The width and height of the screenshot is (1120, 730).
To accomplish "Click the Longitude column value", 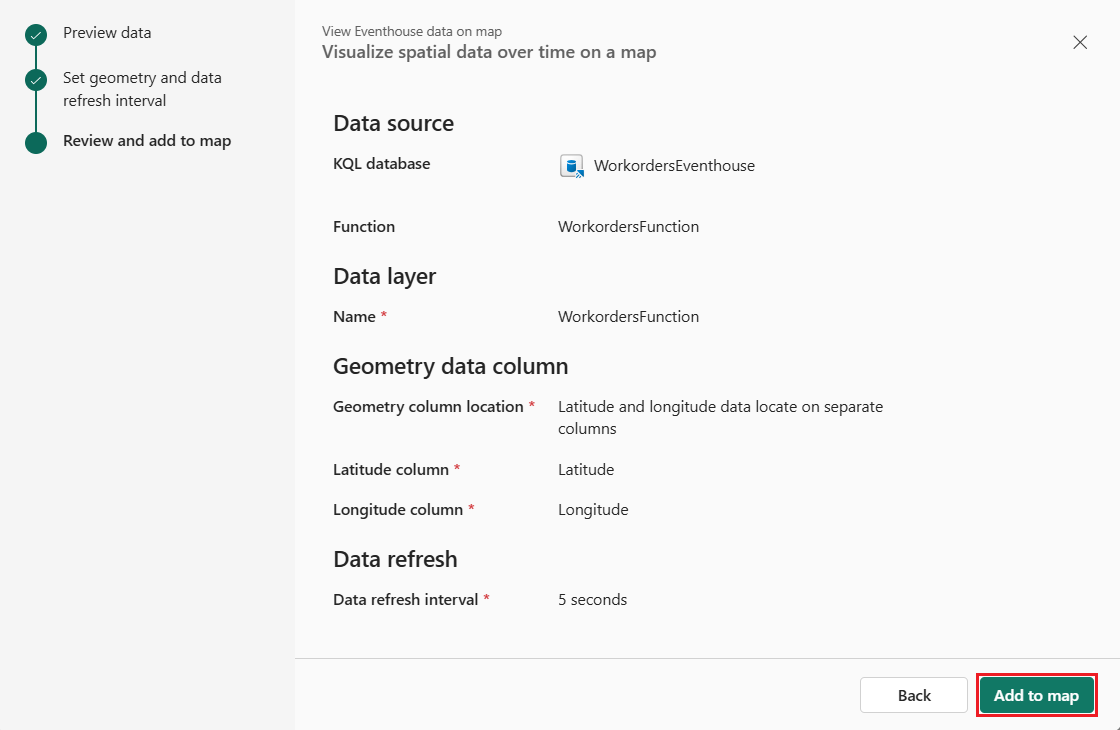I will coord(592,509).
